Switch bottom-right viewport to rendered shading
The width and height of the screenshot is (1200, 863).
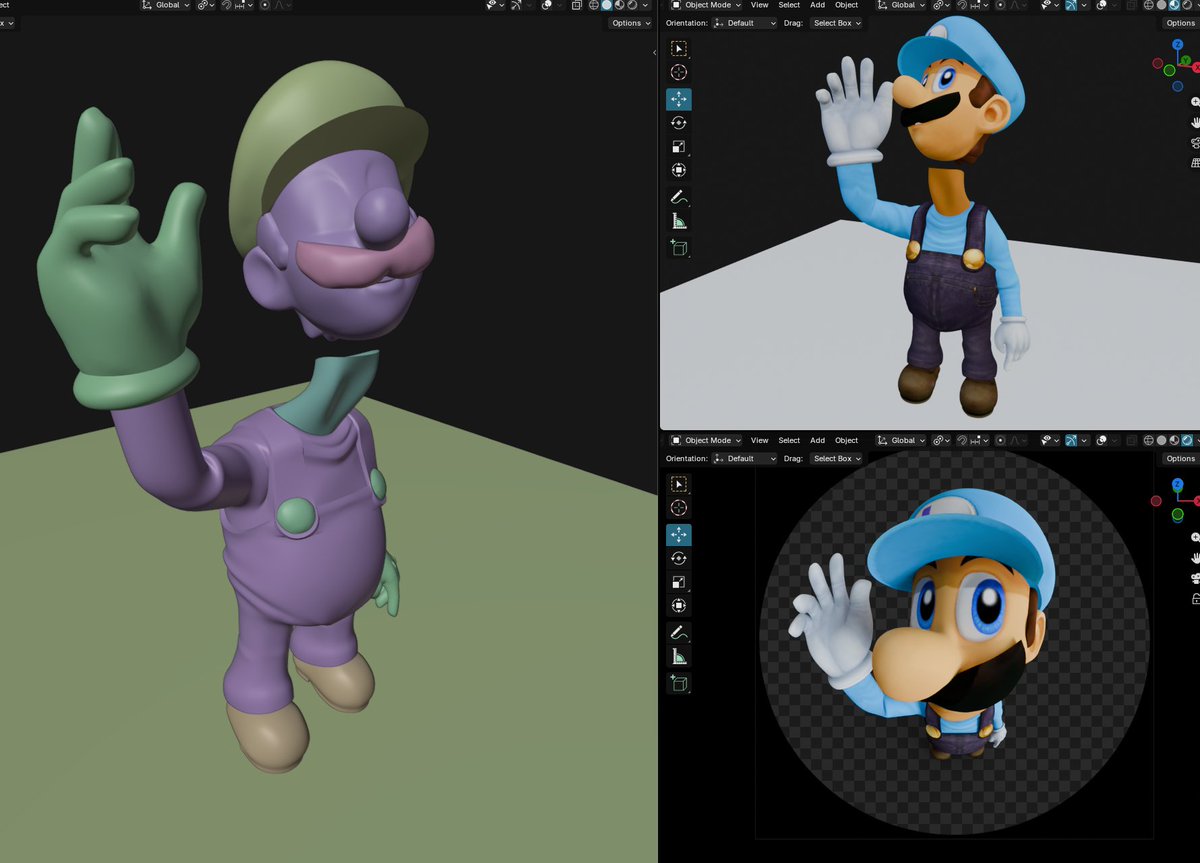[x=1186, y=440]
